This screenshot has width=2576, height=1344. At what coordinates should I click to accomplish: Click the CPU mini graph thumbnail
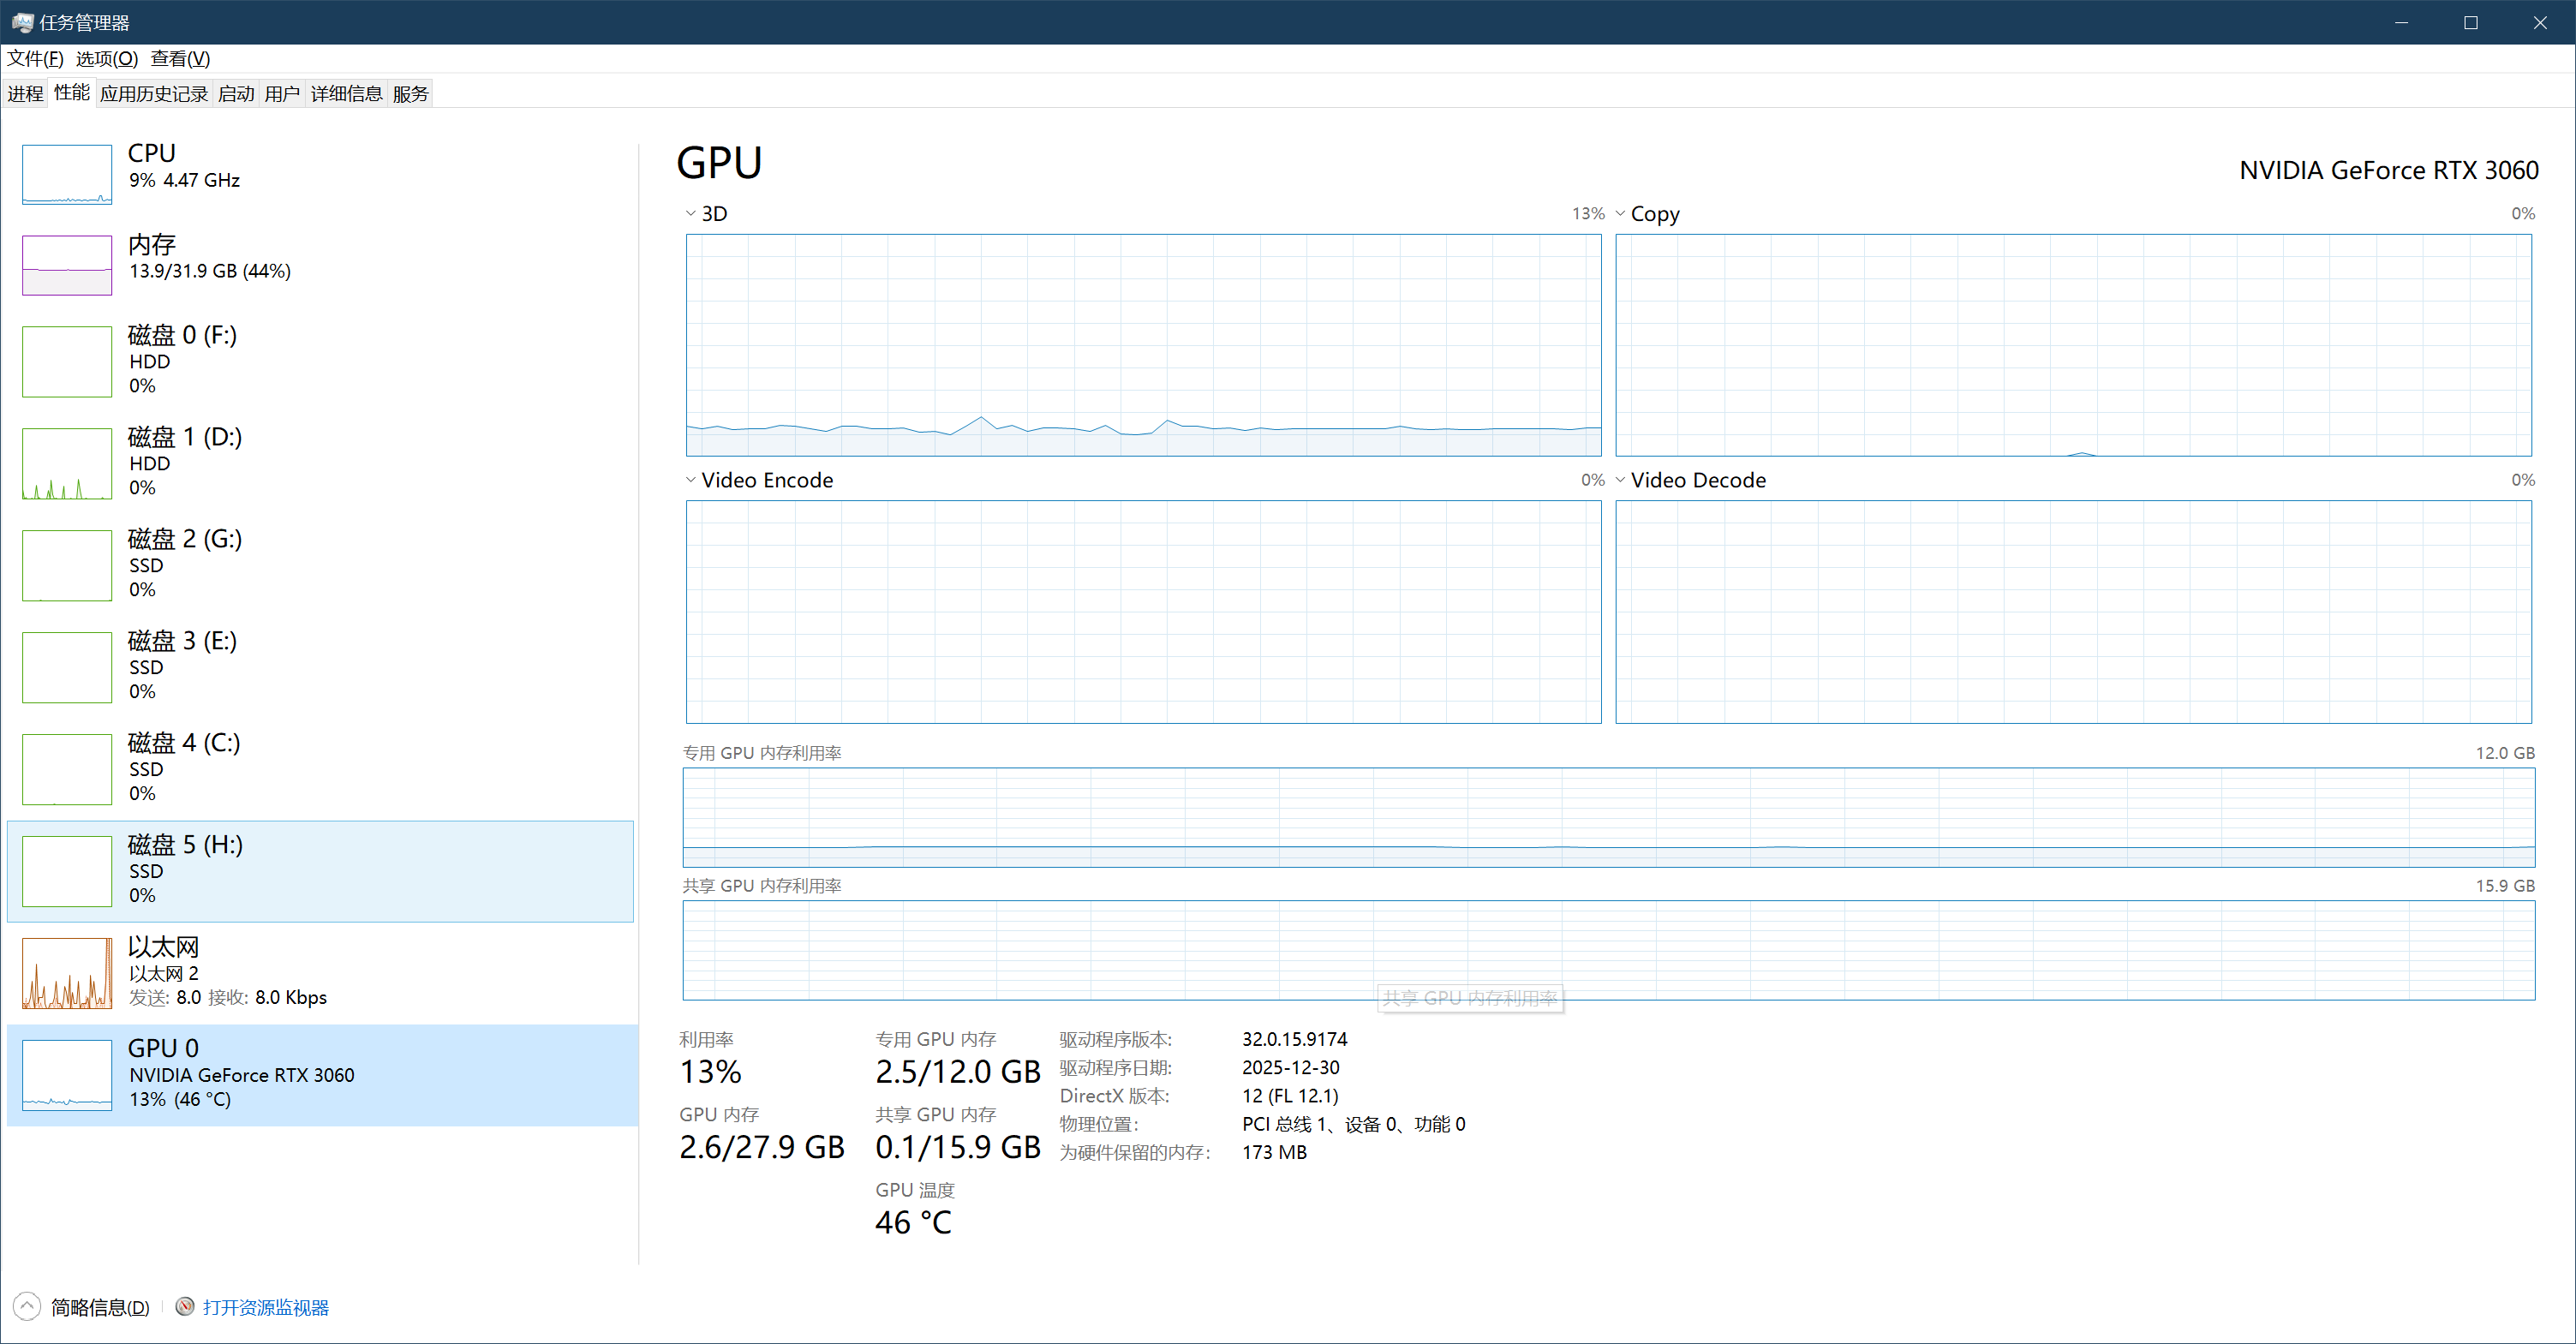[66, 174]
